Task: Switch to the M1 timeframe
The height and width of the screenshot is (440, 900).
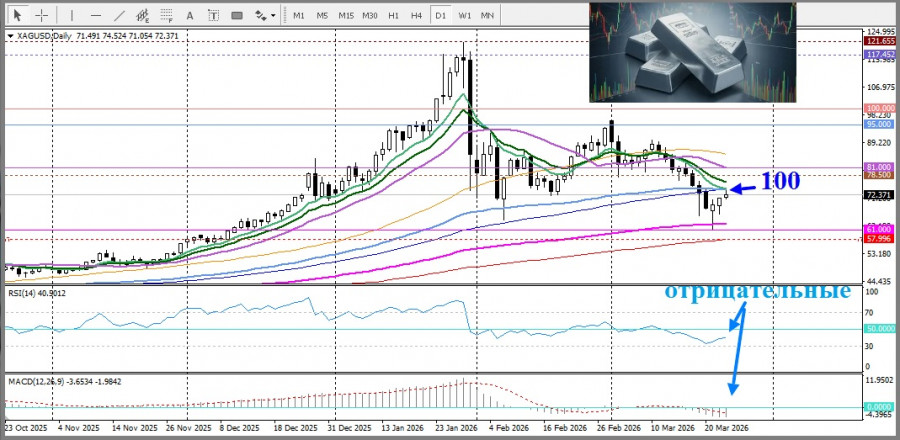Action: pyautogui.click(x=299, y=15)
